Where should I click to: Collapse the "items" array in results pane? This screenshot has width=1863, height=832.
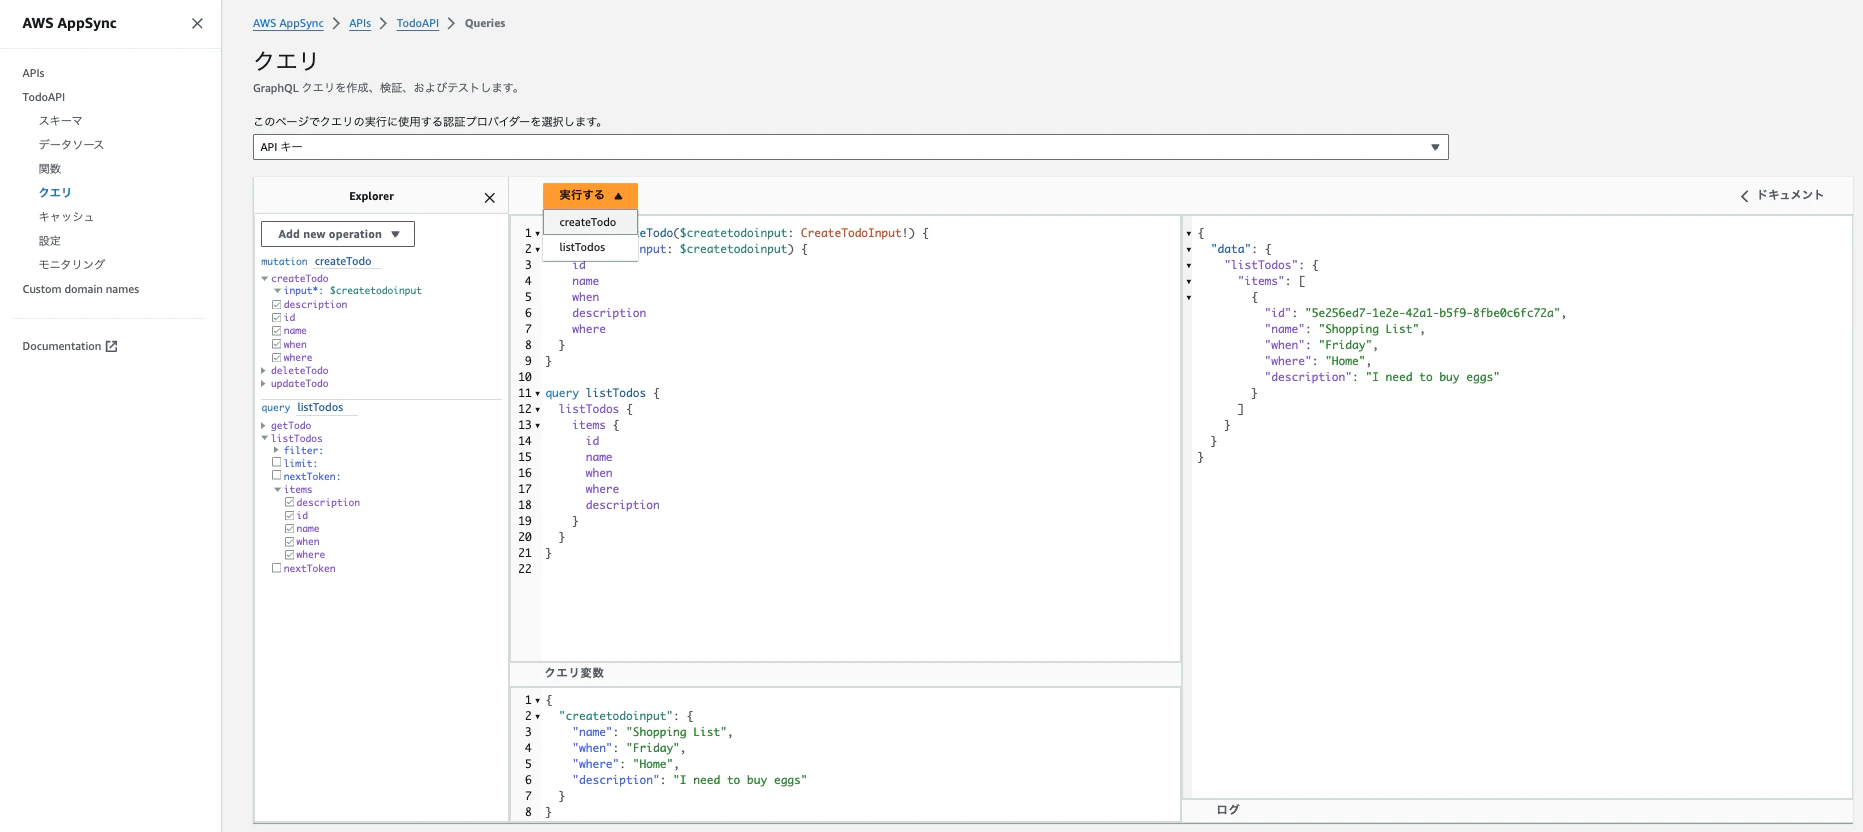coord(1189,282)
